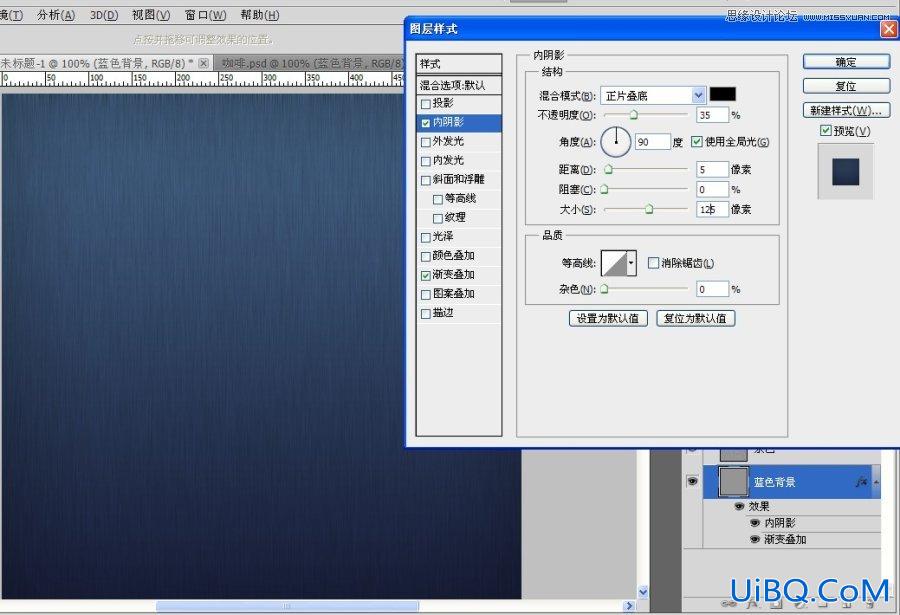The image size is (900, 615).
Task: Hide the 蓝色背景 layer with eye icon
Action: (x=692, y=481)
